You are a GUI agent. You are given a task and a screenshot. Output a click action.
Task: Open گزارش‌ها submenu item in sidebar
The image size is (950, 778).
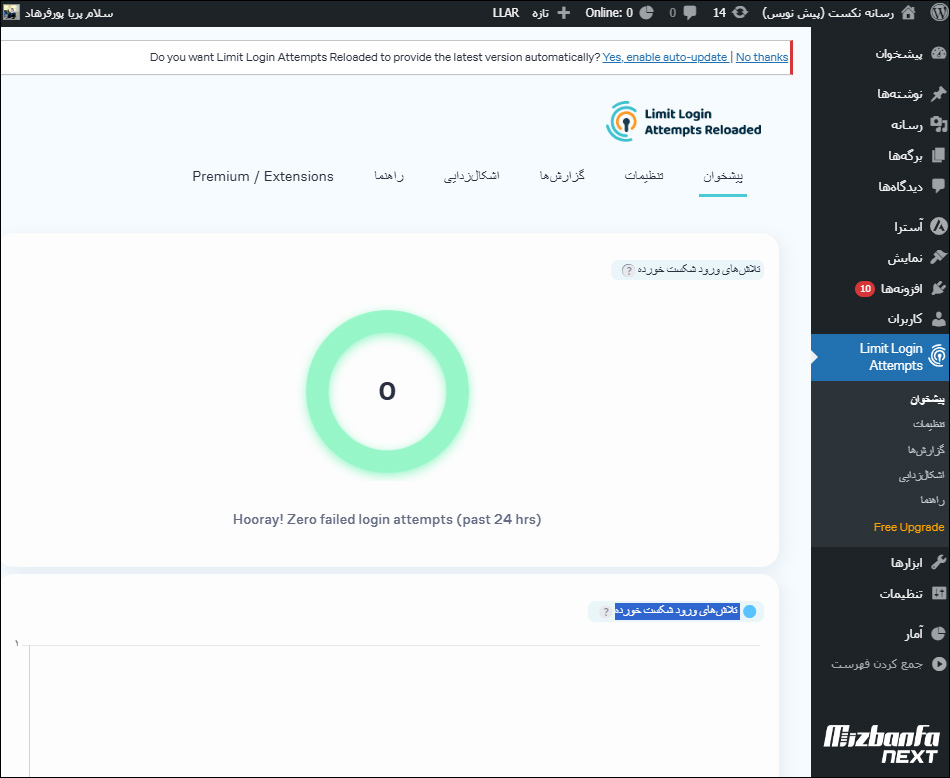pyautogui.click(x=926, y=450)
